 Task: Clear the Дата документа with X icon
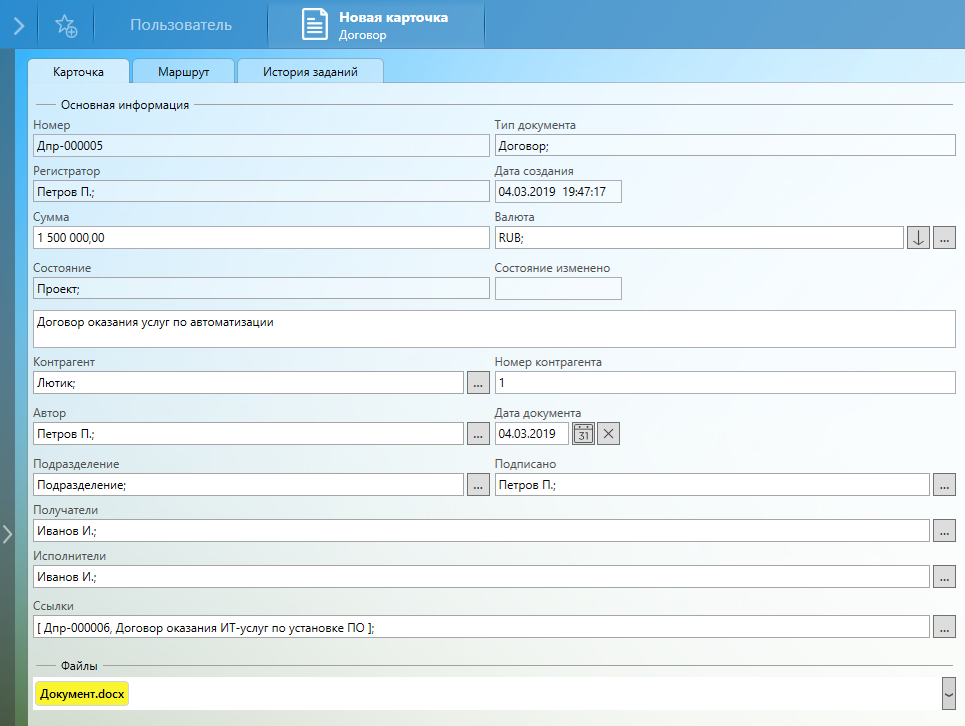point(609,433)
